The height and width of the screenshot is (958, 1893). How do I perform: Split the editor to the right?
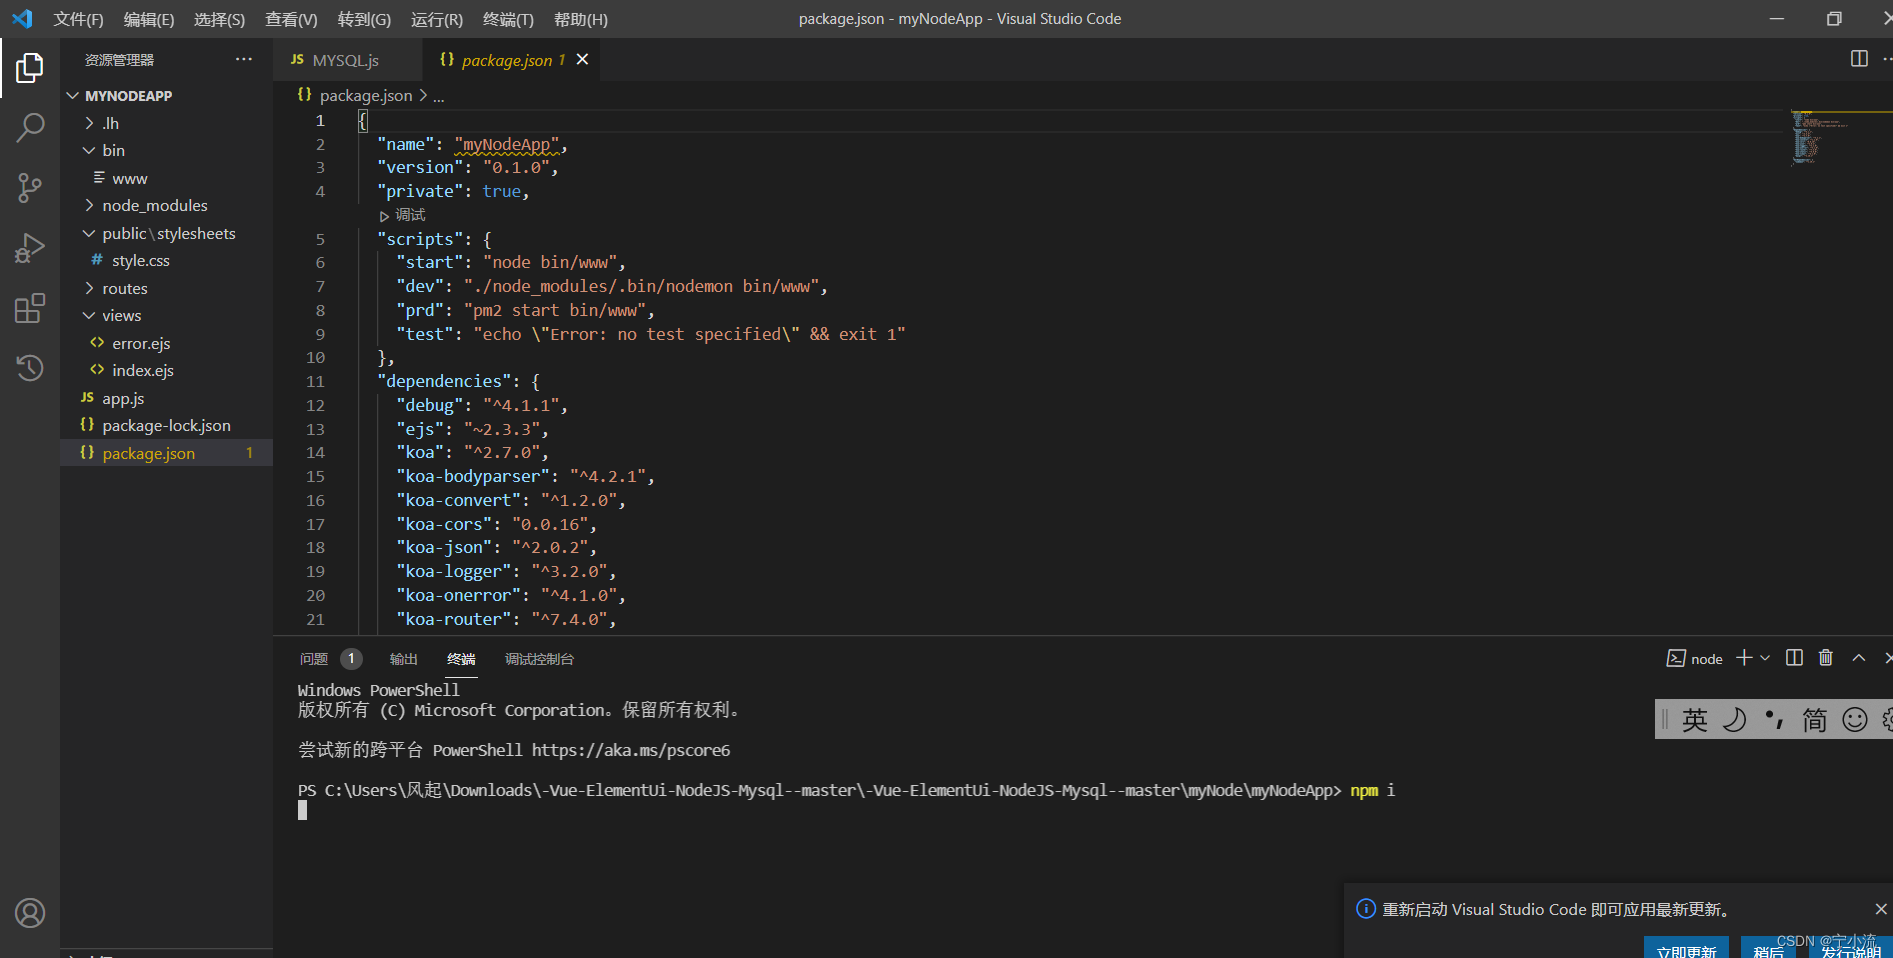pyautogui.click(x=1859, y=59)
